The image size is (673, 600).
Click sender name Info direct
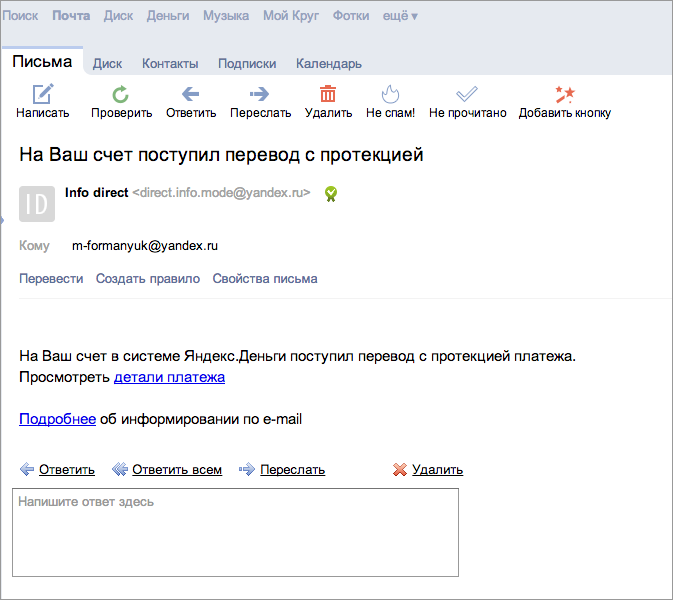pyautogui.click(x=97, y=193)
